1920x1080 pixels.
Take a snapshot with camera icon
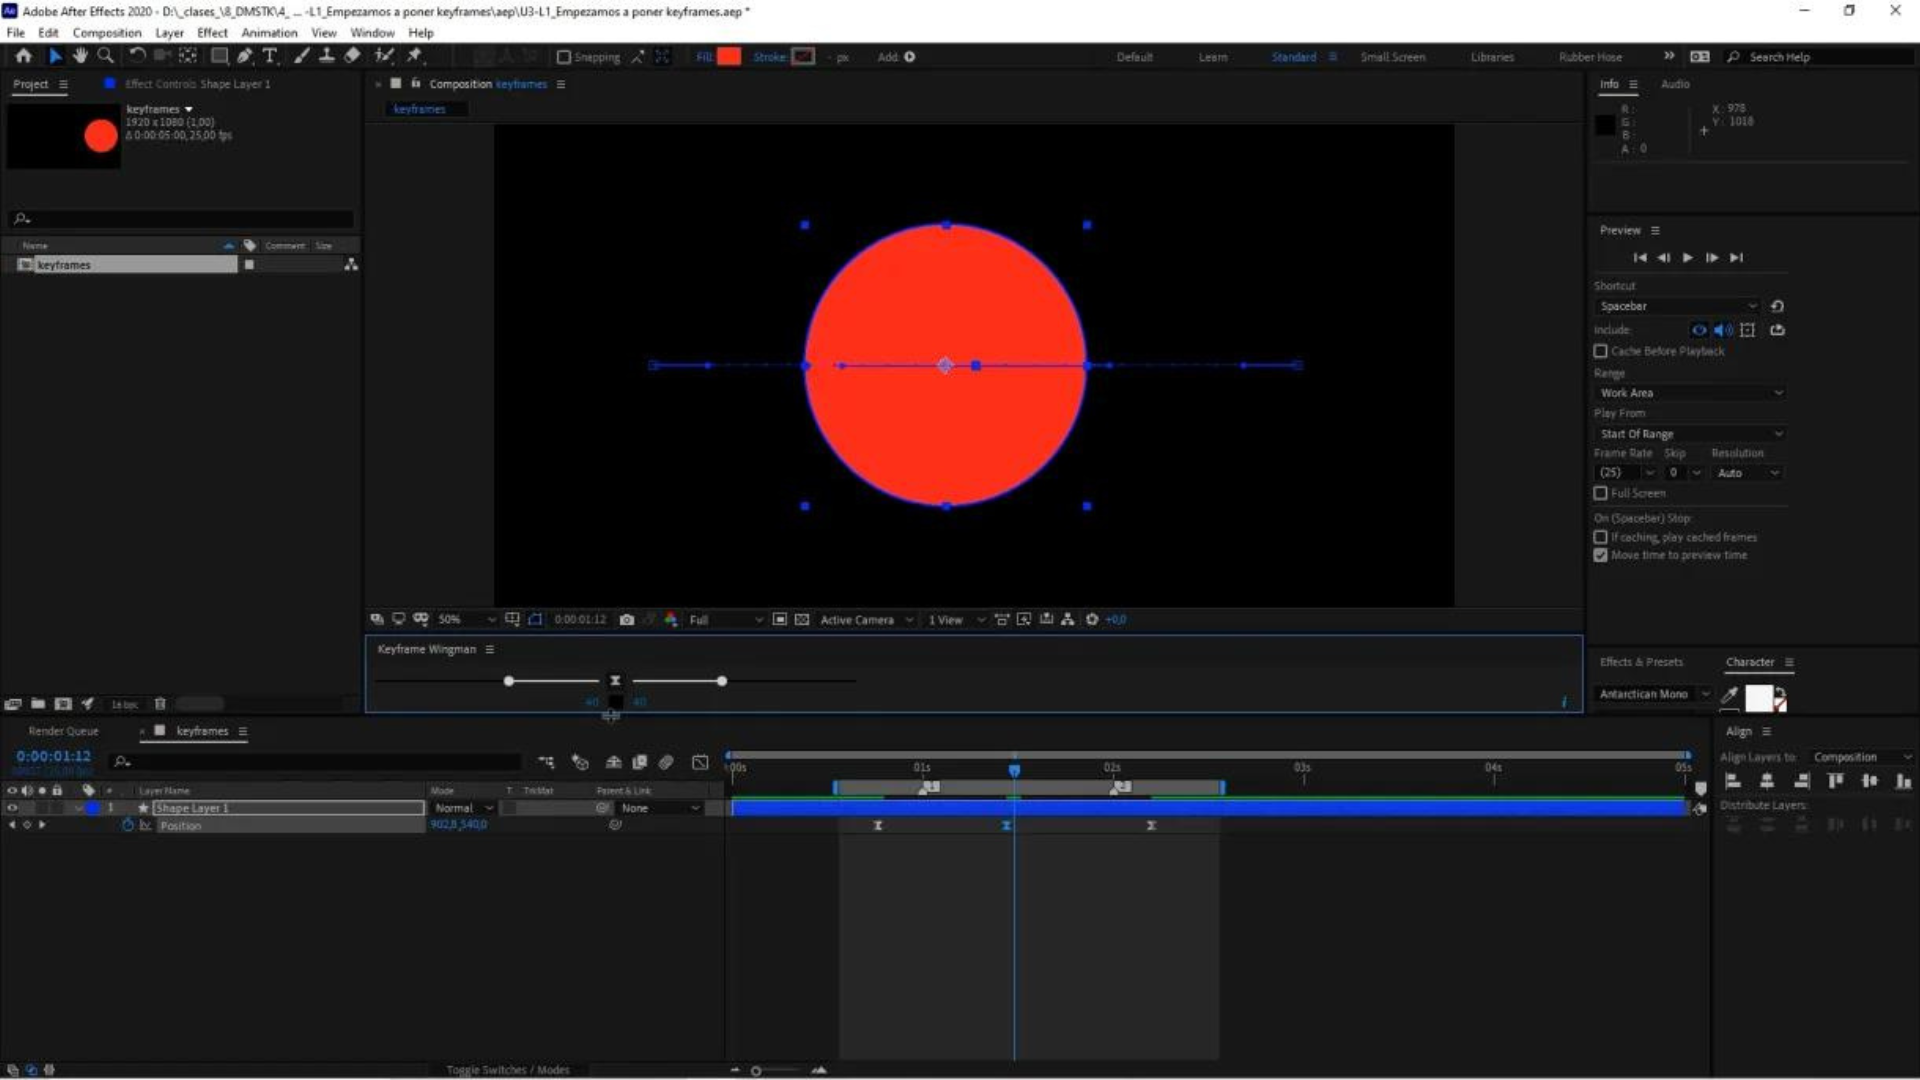tap(627, 620)
